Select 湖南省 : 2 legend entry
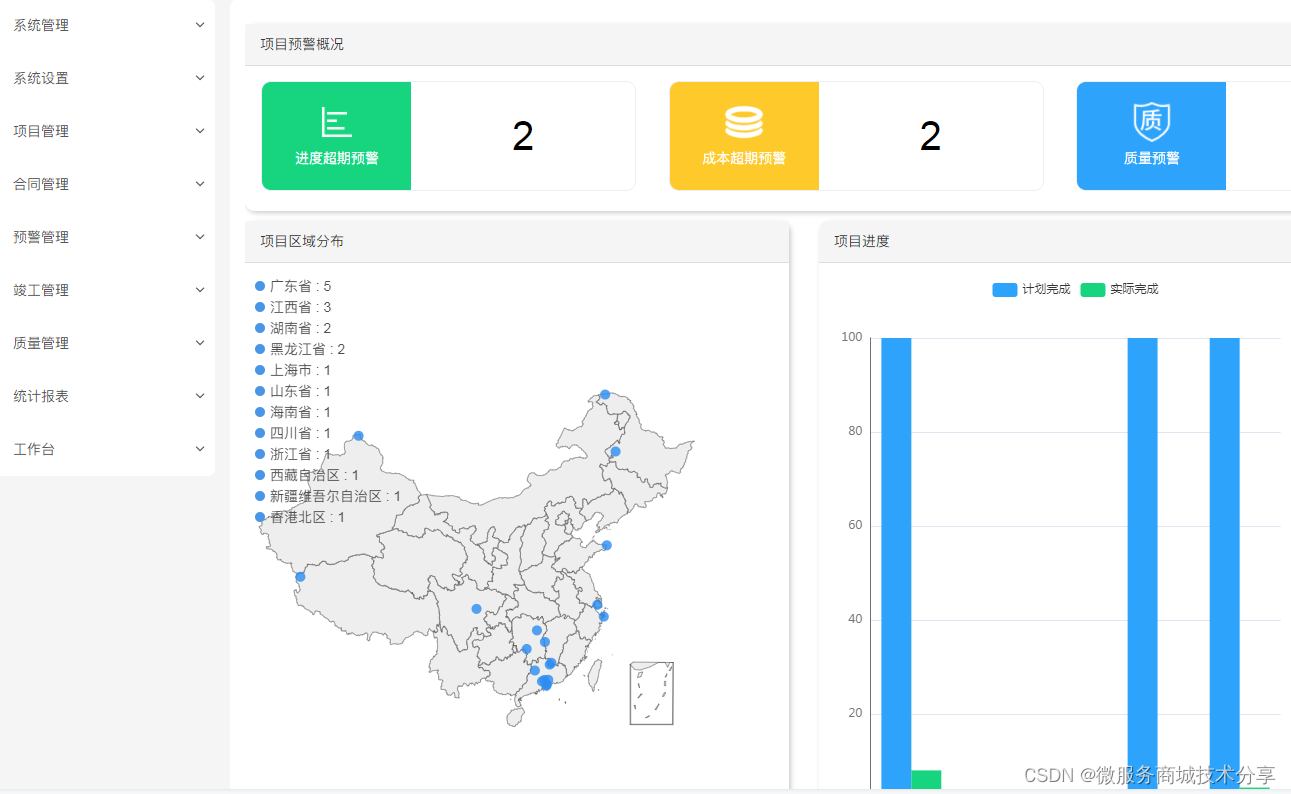The height and width of the screenshot is (794, 1291). click(293, 328)
